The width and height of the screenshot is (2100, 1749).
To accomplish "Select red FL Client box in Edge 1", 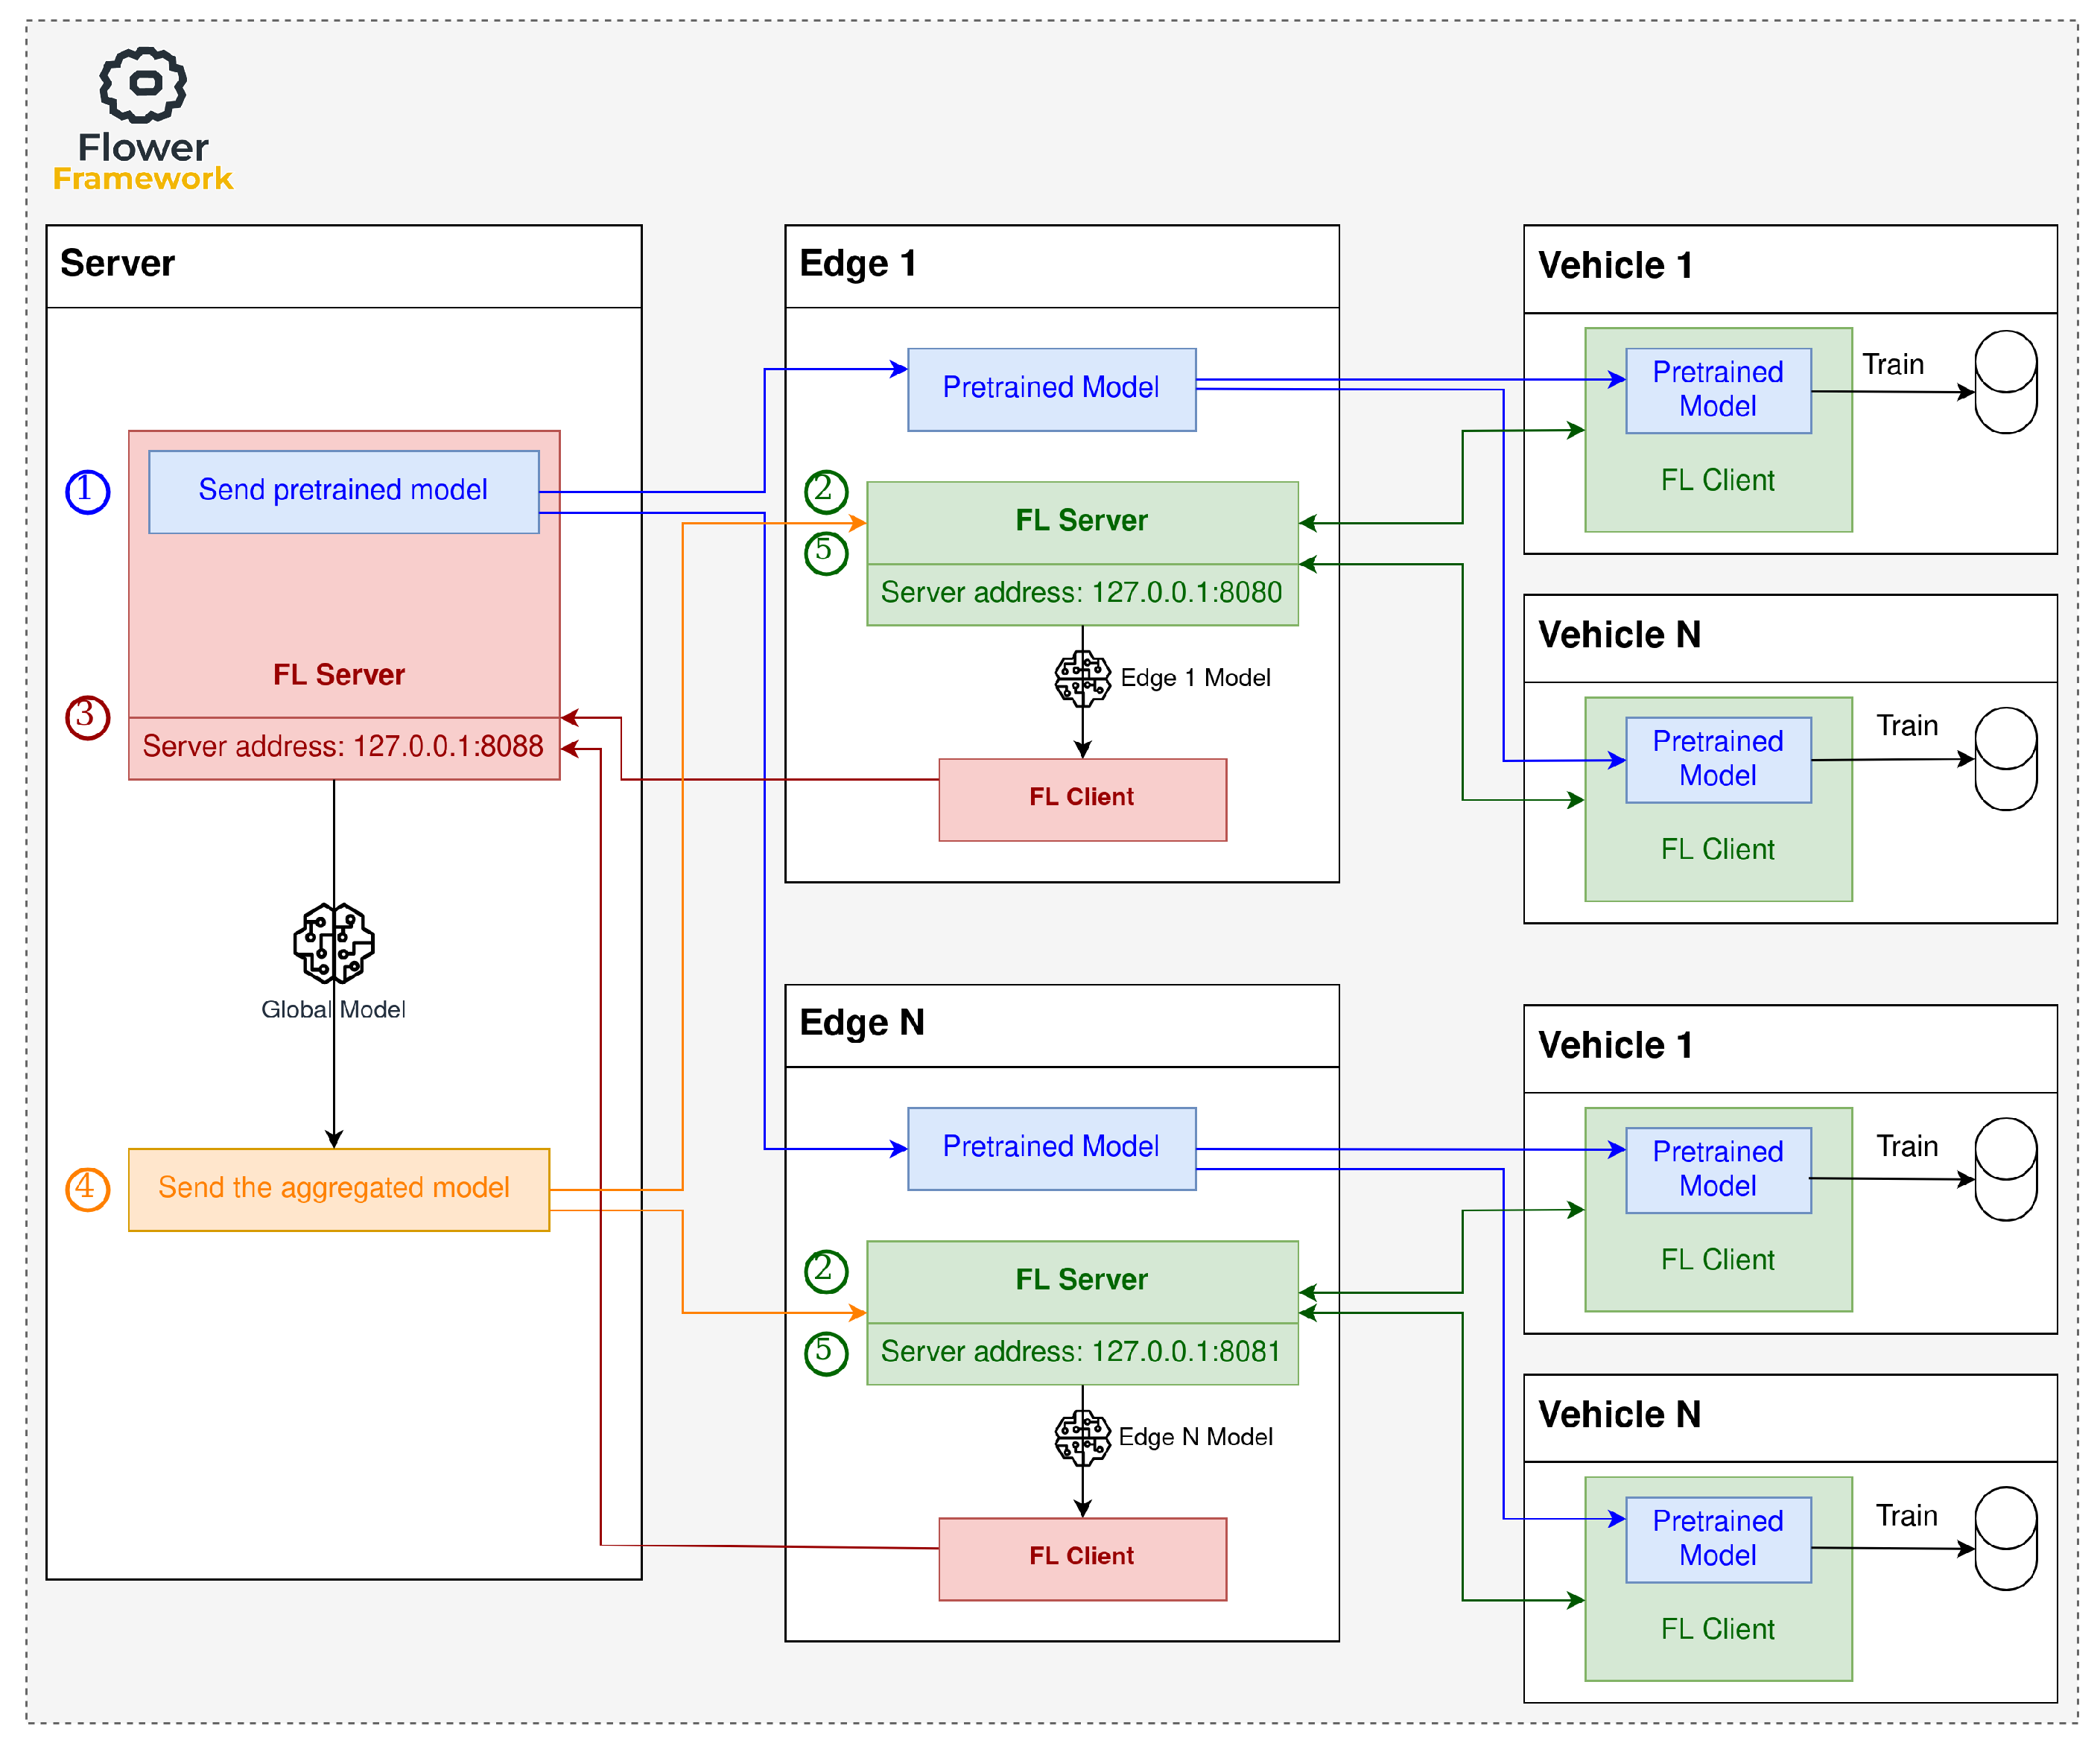I will [1083, 800].
